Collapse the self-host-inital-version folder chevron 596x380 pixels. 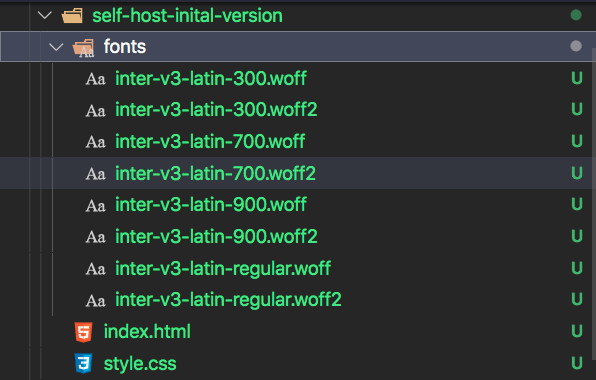pyautogui.click(x=45, y=16)
